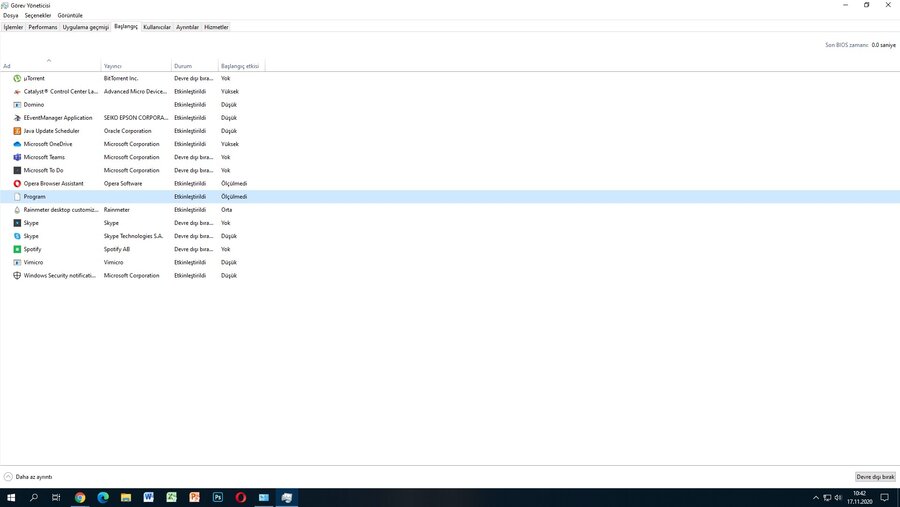Select the Domino entry icon
Image resolution: width=900 pixels, height=507 pixels.
tap(17, 105)
